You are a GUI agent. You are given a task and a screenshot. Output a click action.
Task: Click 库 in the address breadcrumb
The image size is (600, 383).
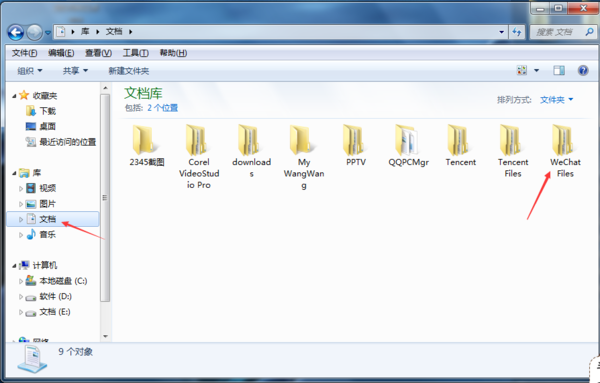click(85, 31)
